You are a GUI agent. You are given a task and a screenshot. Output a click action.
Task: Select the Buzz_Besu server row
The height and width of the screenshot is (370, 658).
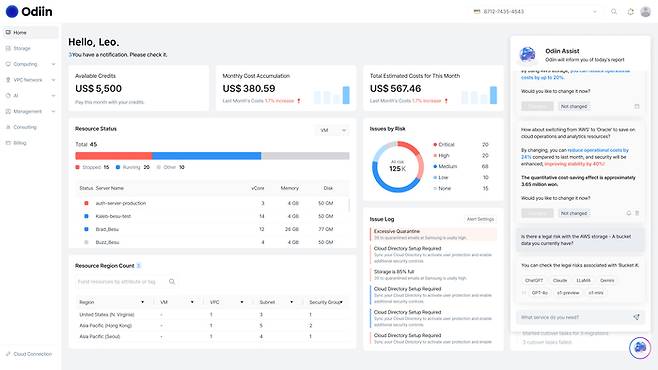click(212, 242)
